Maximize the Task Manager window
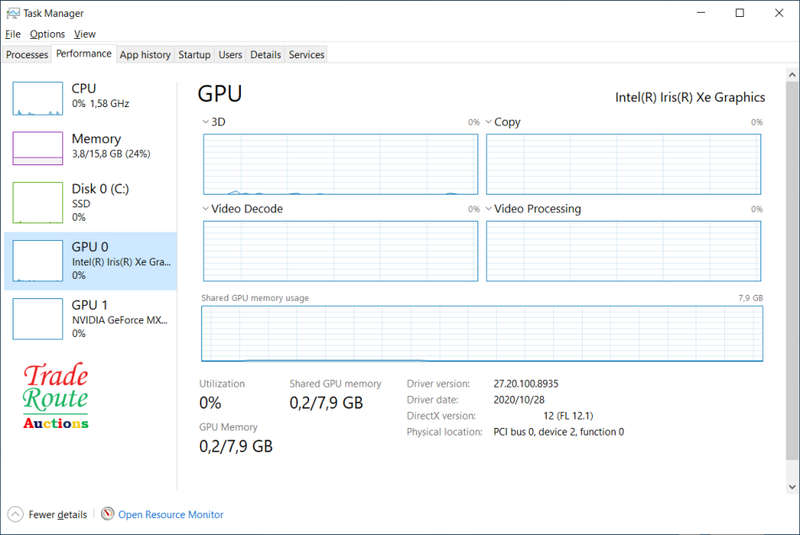The width and height of the screenshot is (800, 535). click(x=740, y=13)
